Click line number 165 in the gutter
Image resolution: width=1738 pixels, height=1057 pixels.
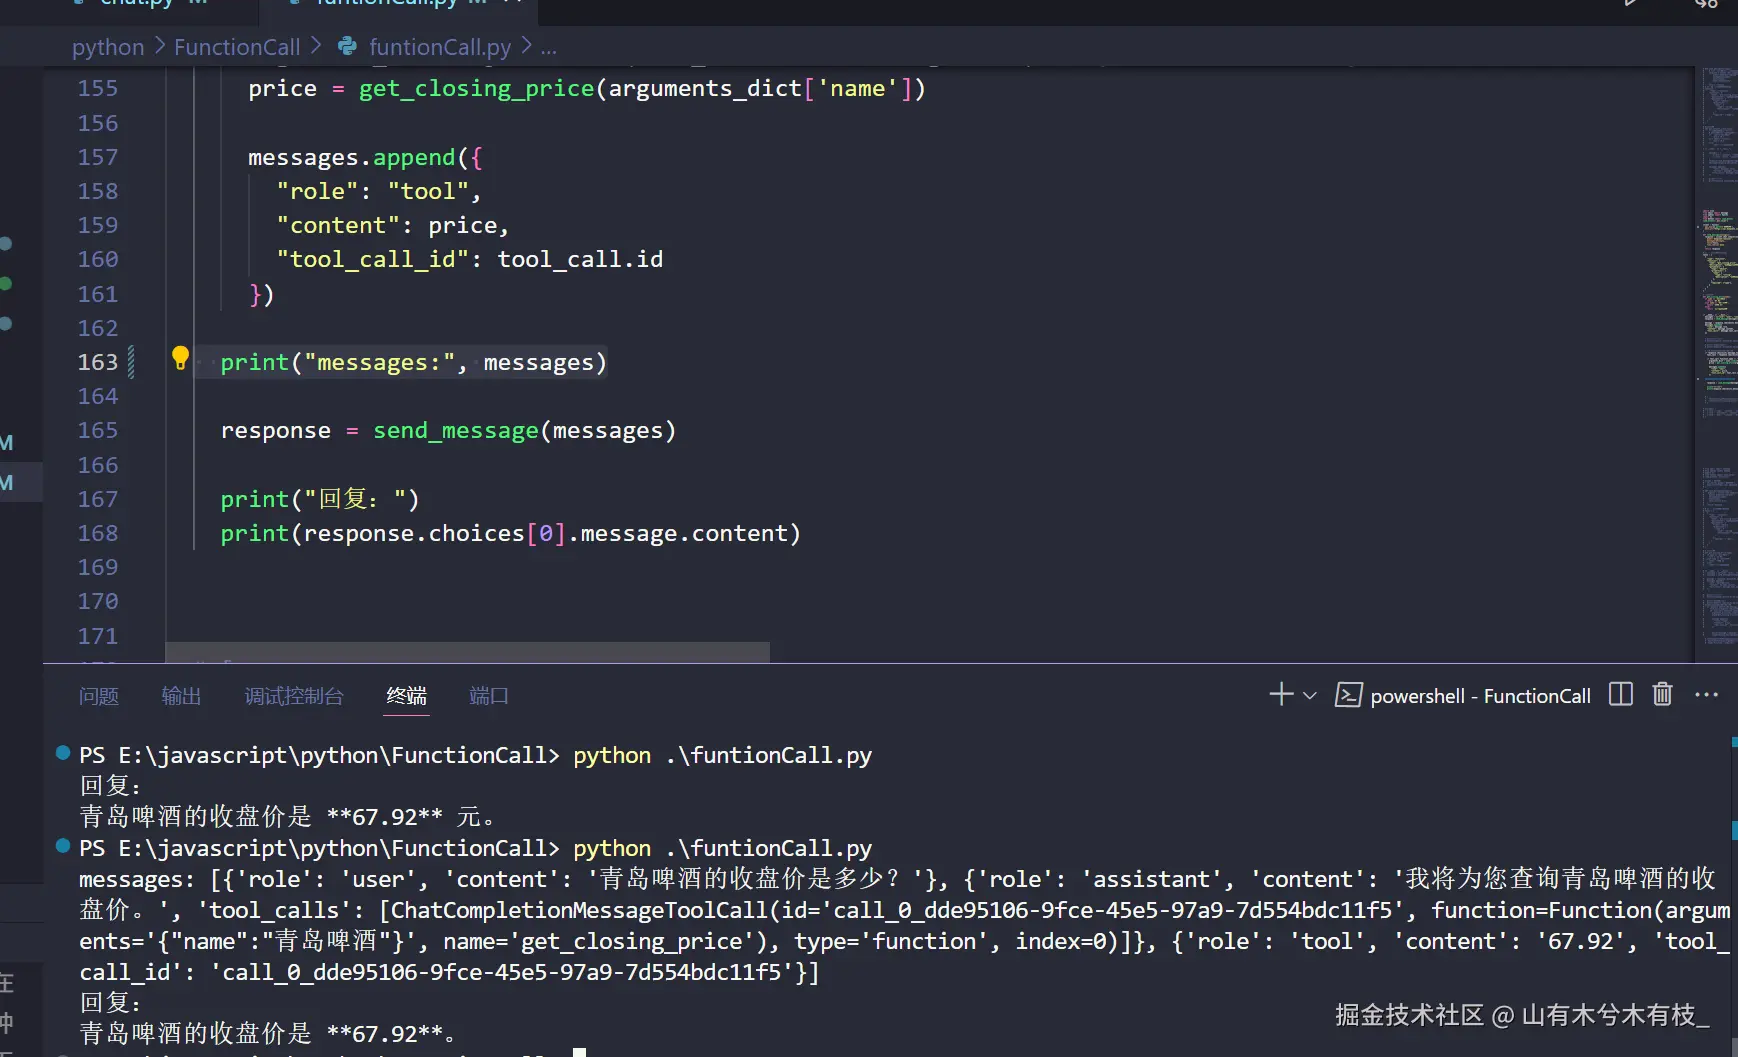click(x=98, y=430)
